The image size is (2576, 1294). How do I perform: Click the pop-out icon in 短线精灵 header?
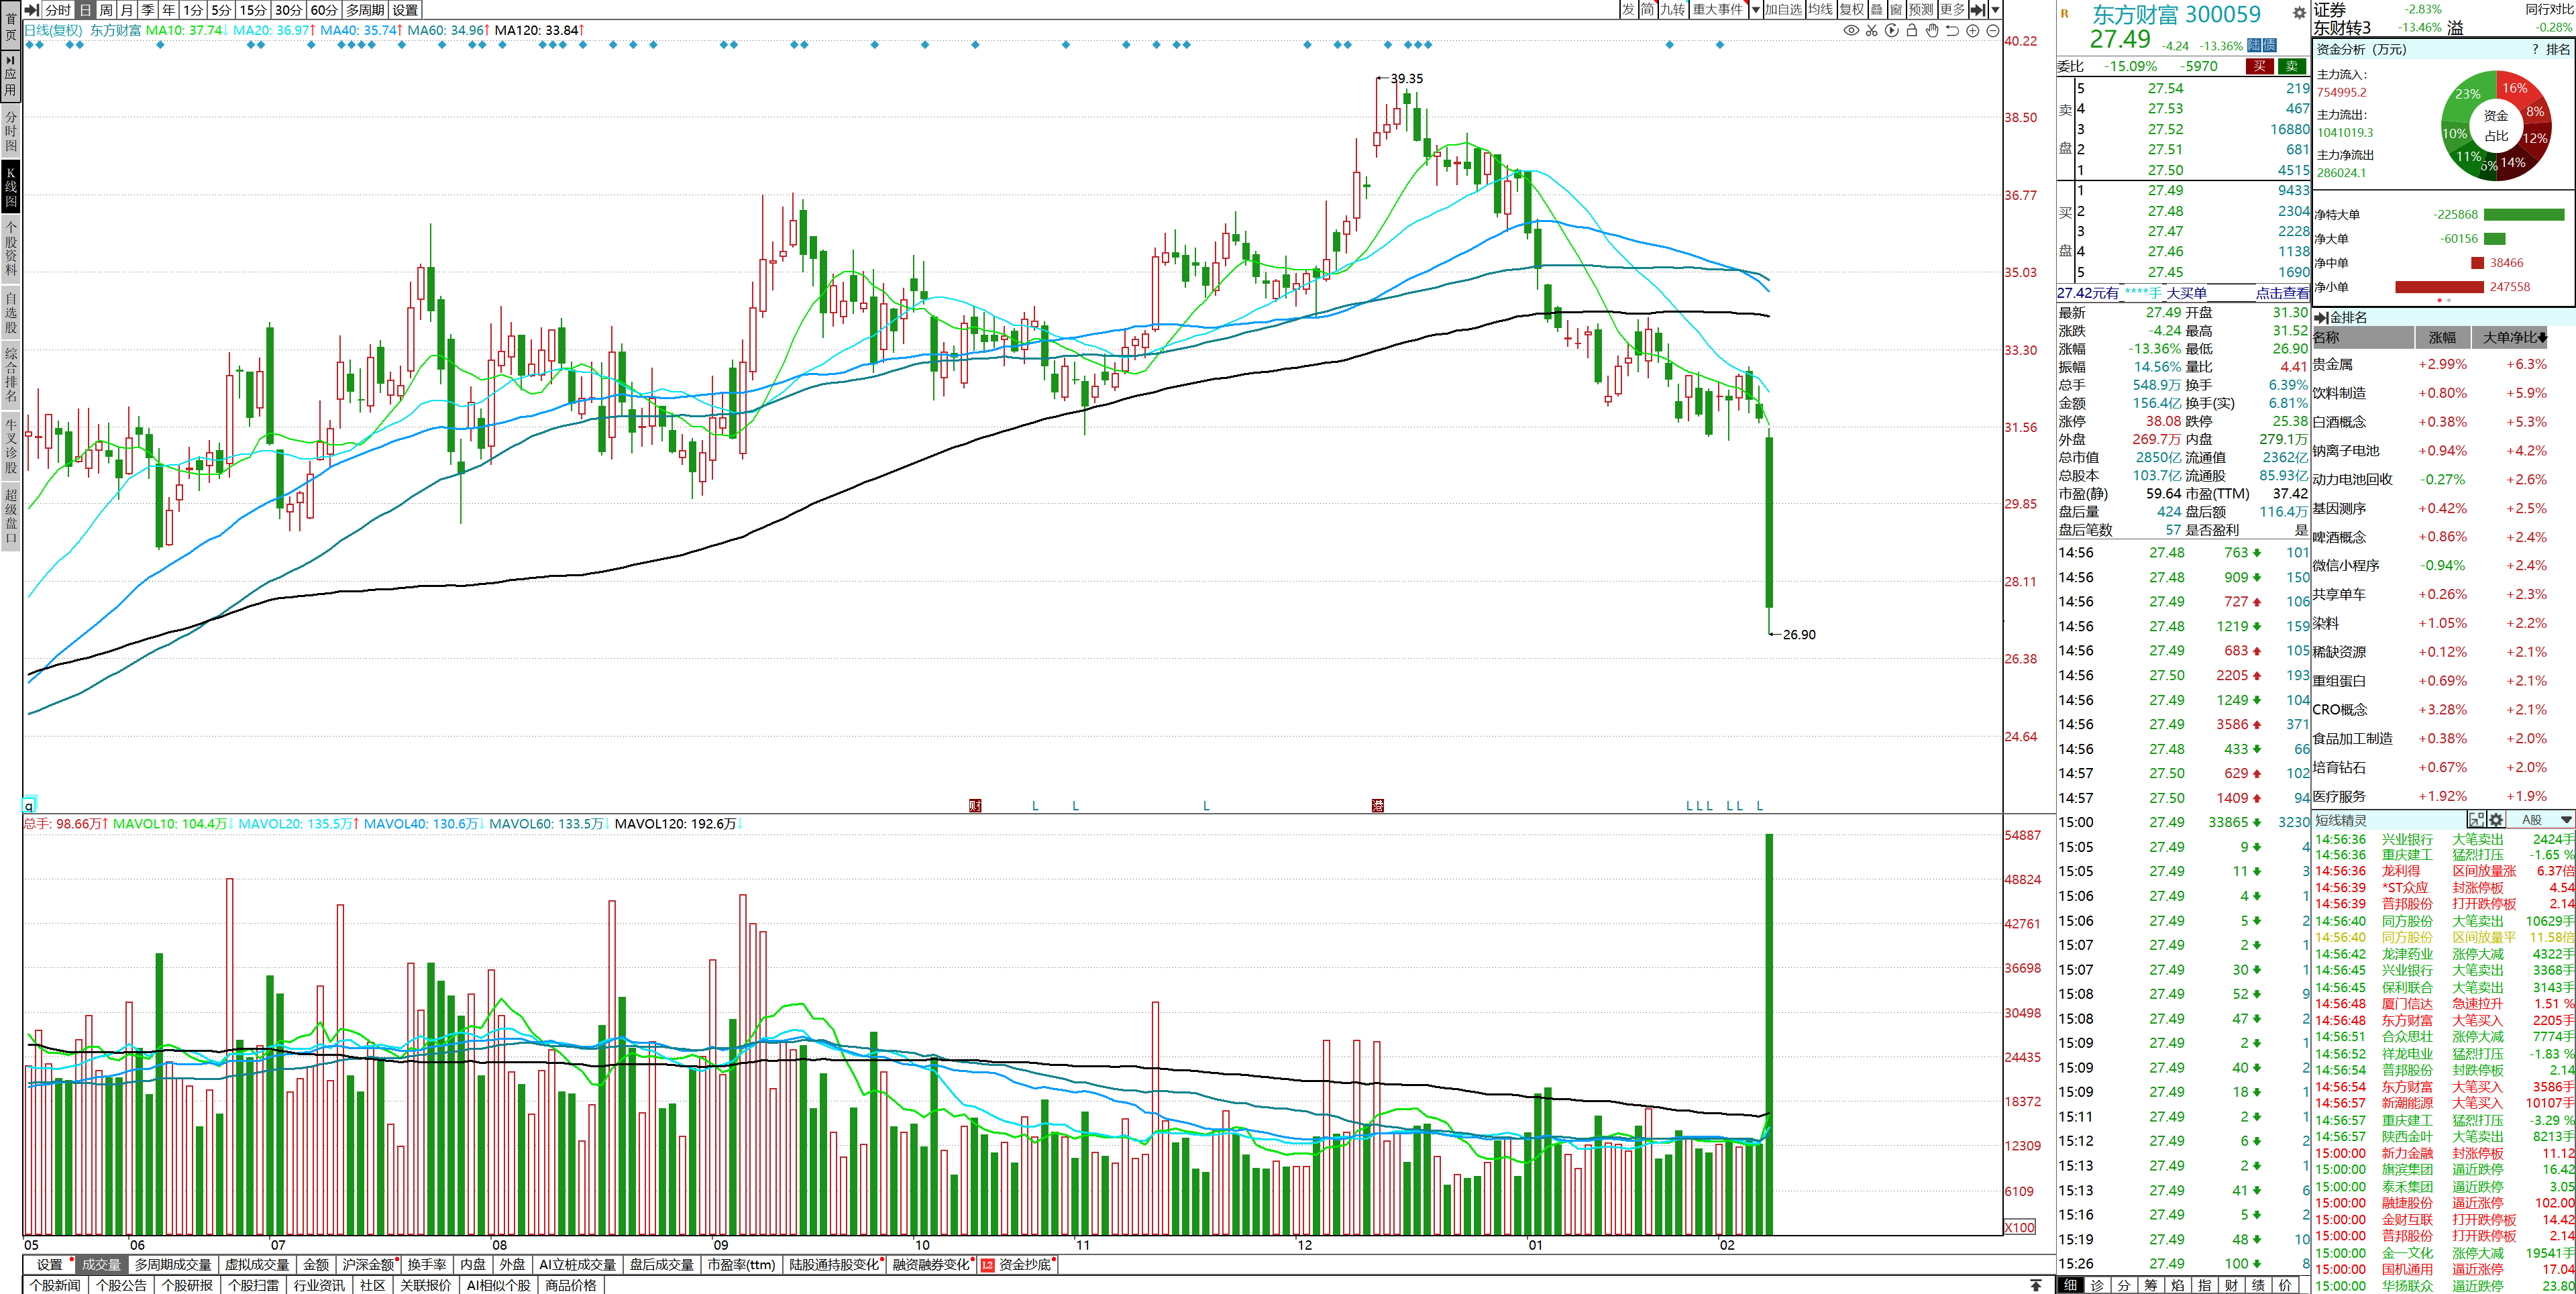pos(2476,820)
